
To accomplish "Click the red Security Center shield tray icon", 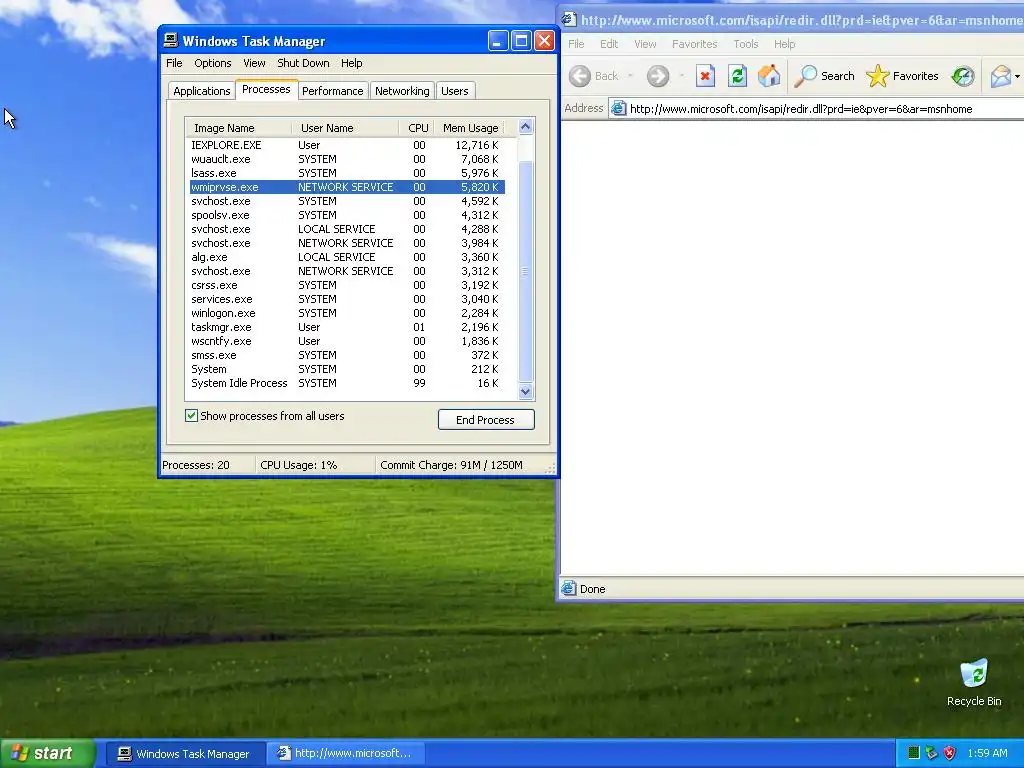I will (950, 753).
